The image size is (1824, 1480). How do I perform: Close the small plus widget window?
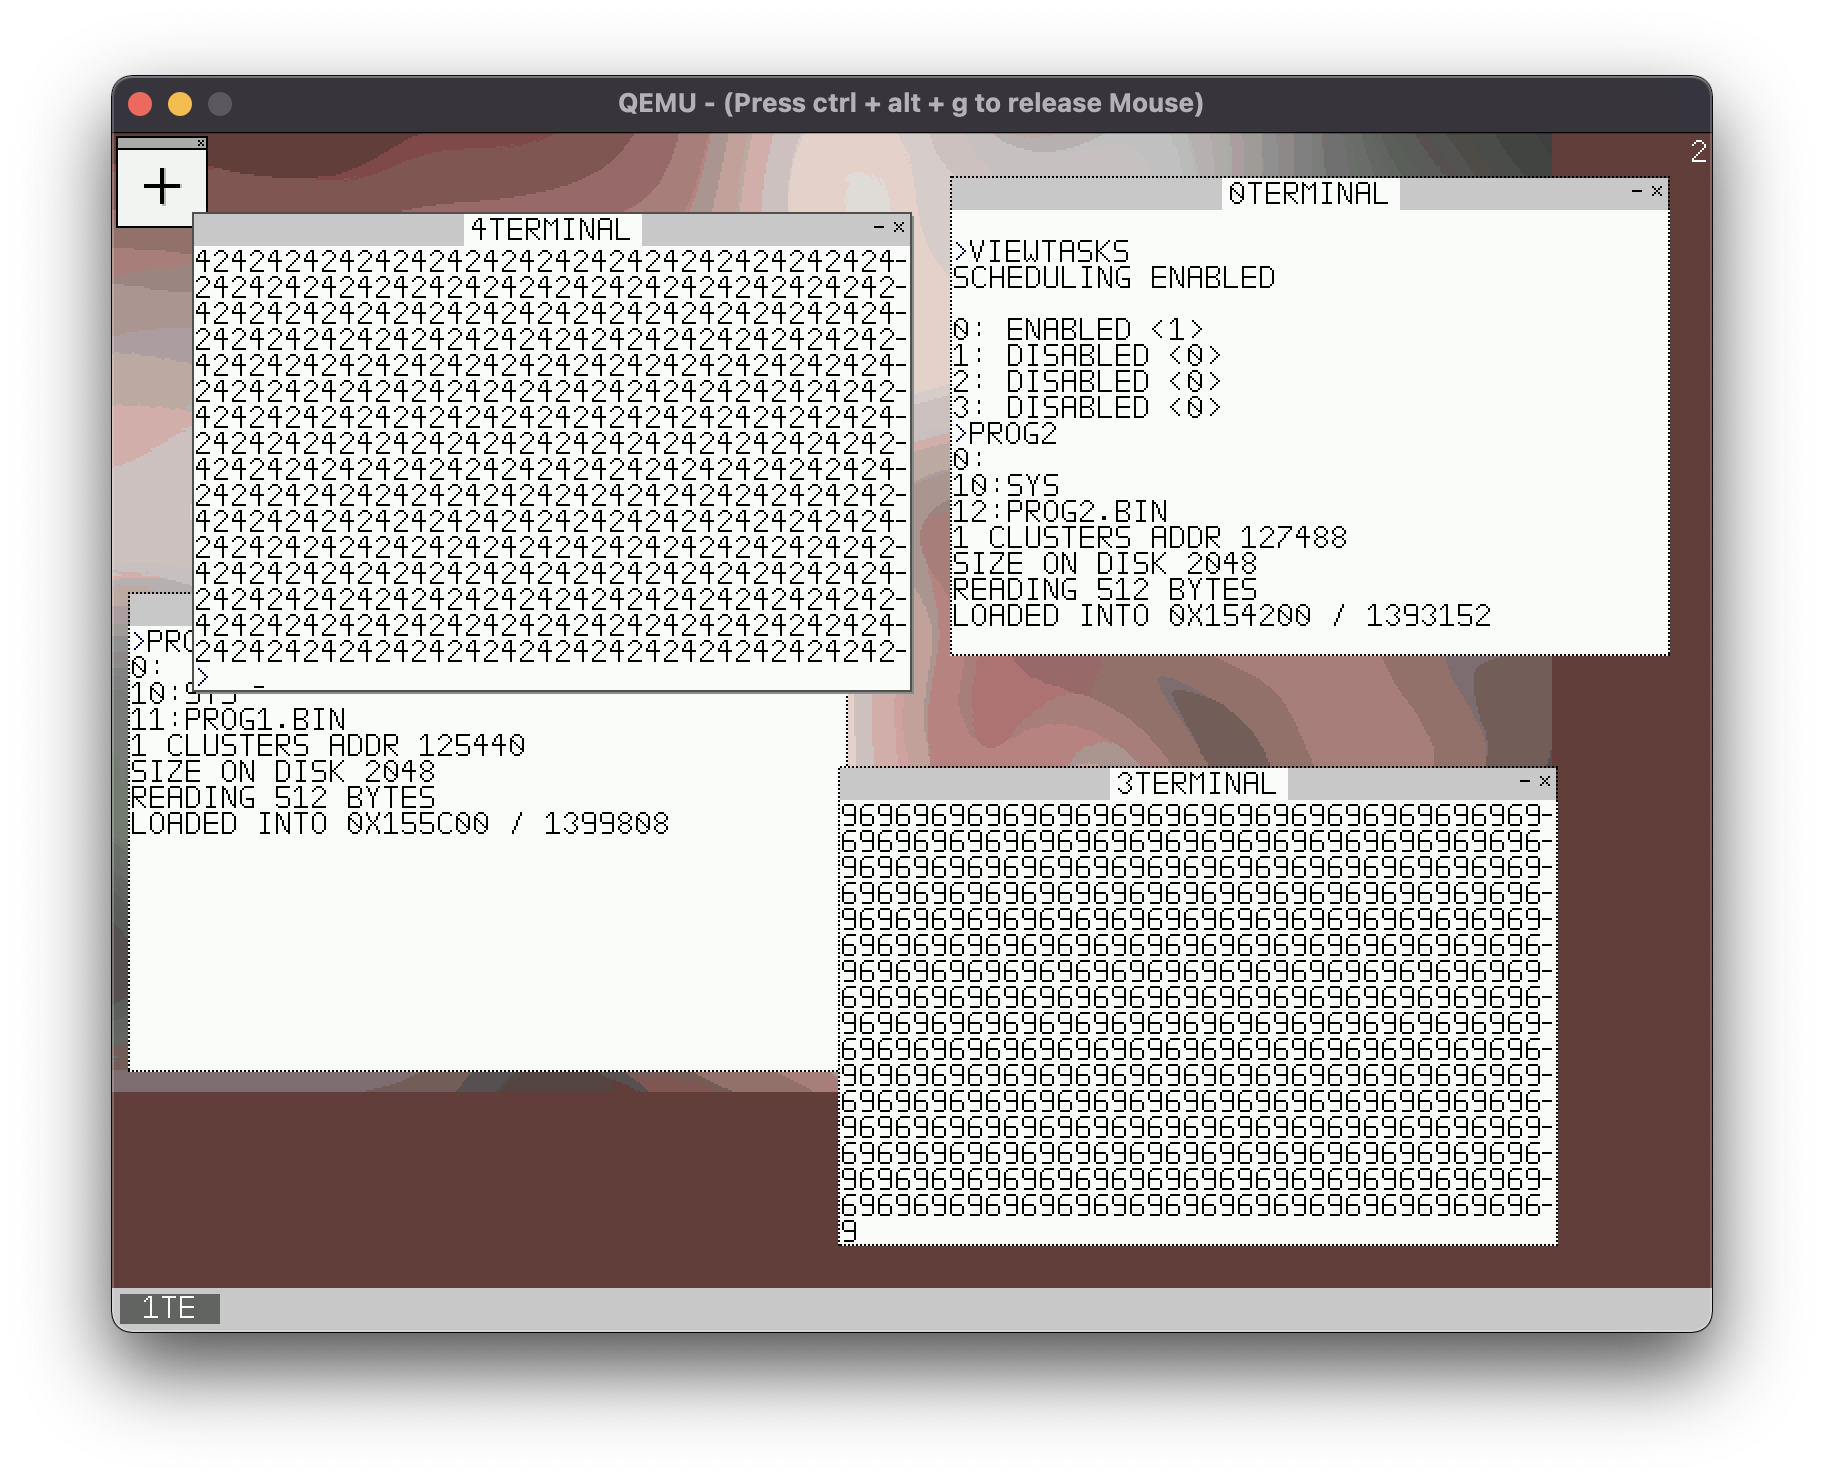tap(201, 143)
